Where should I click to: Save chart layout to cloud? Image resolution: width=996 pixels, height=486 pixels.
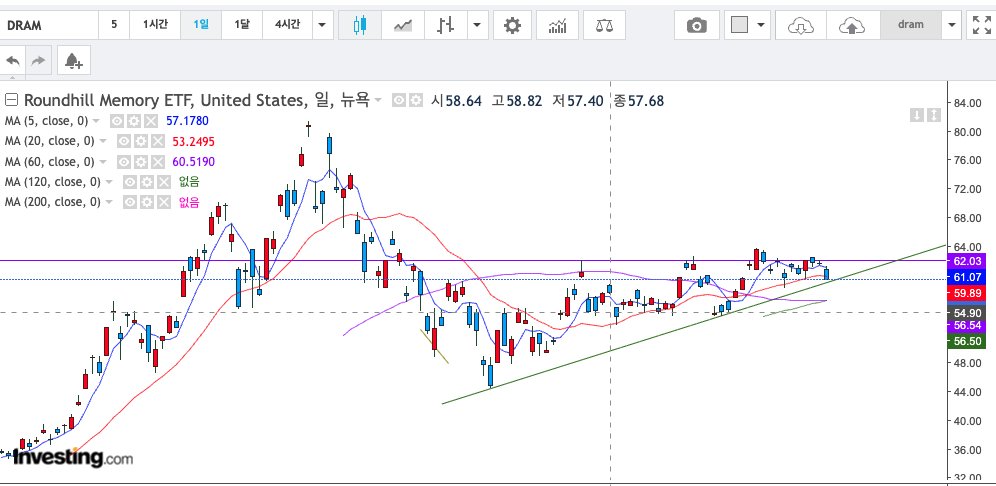point(852,25)
